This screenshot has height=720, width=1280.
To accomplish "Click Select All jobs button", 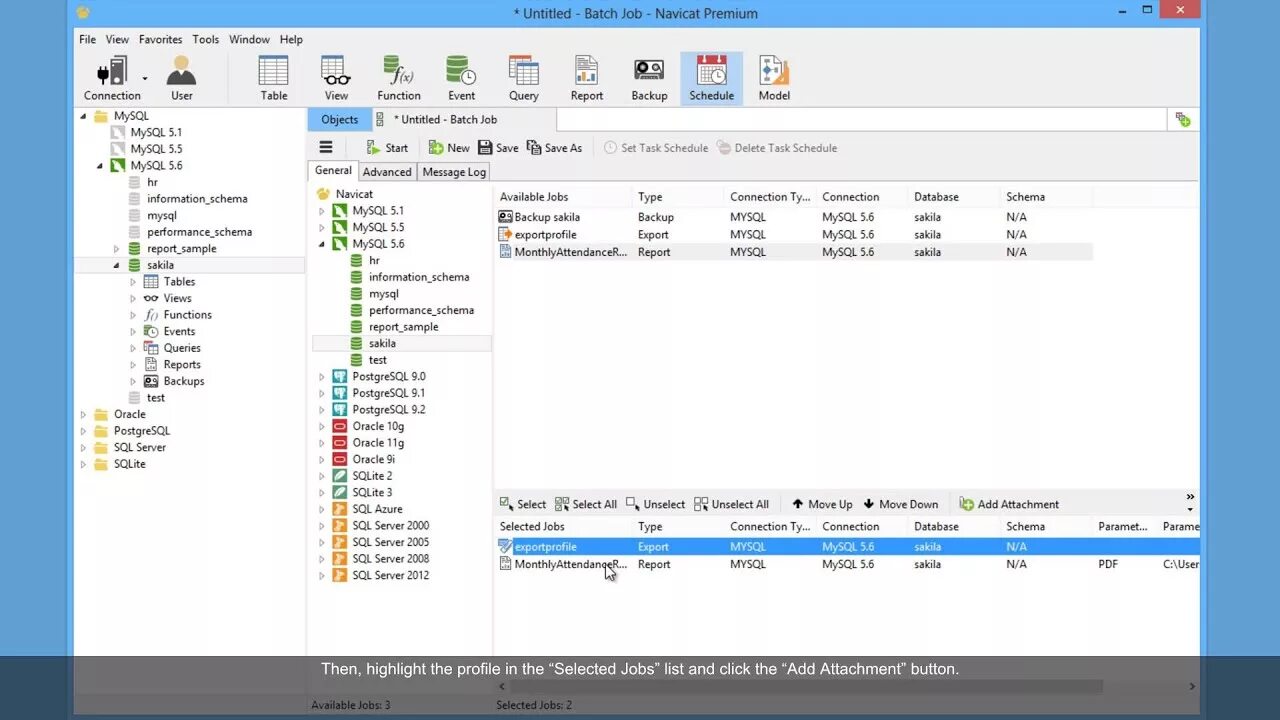I will 586,504.
